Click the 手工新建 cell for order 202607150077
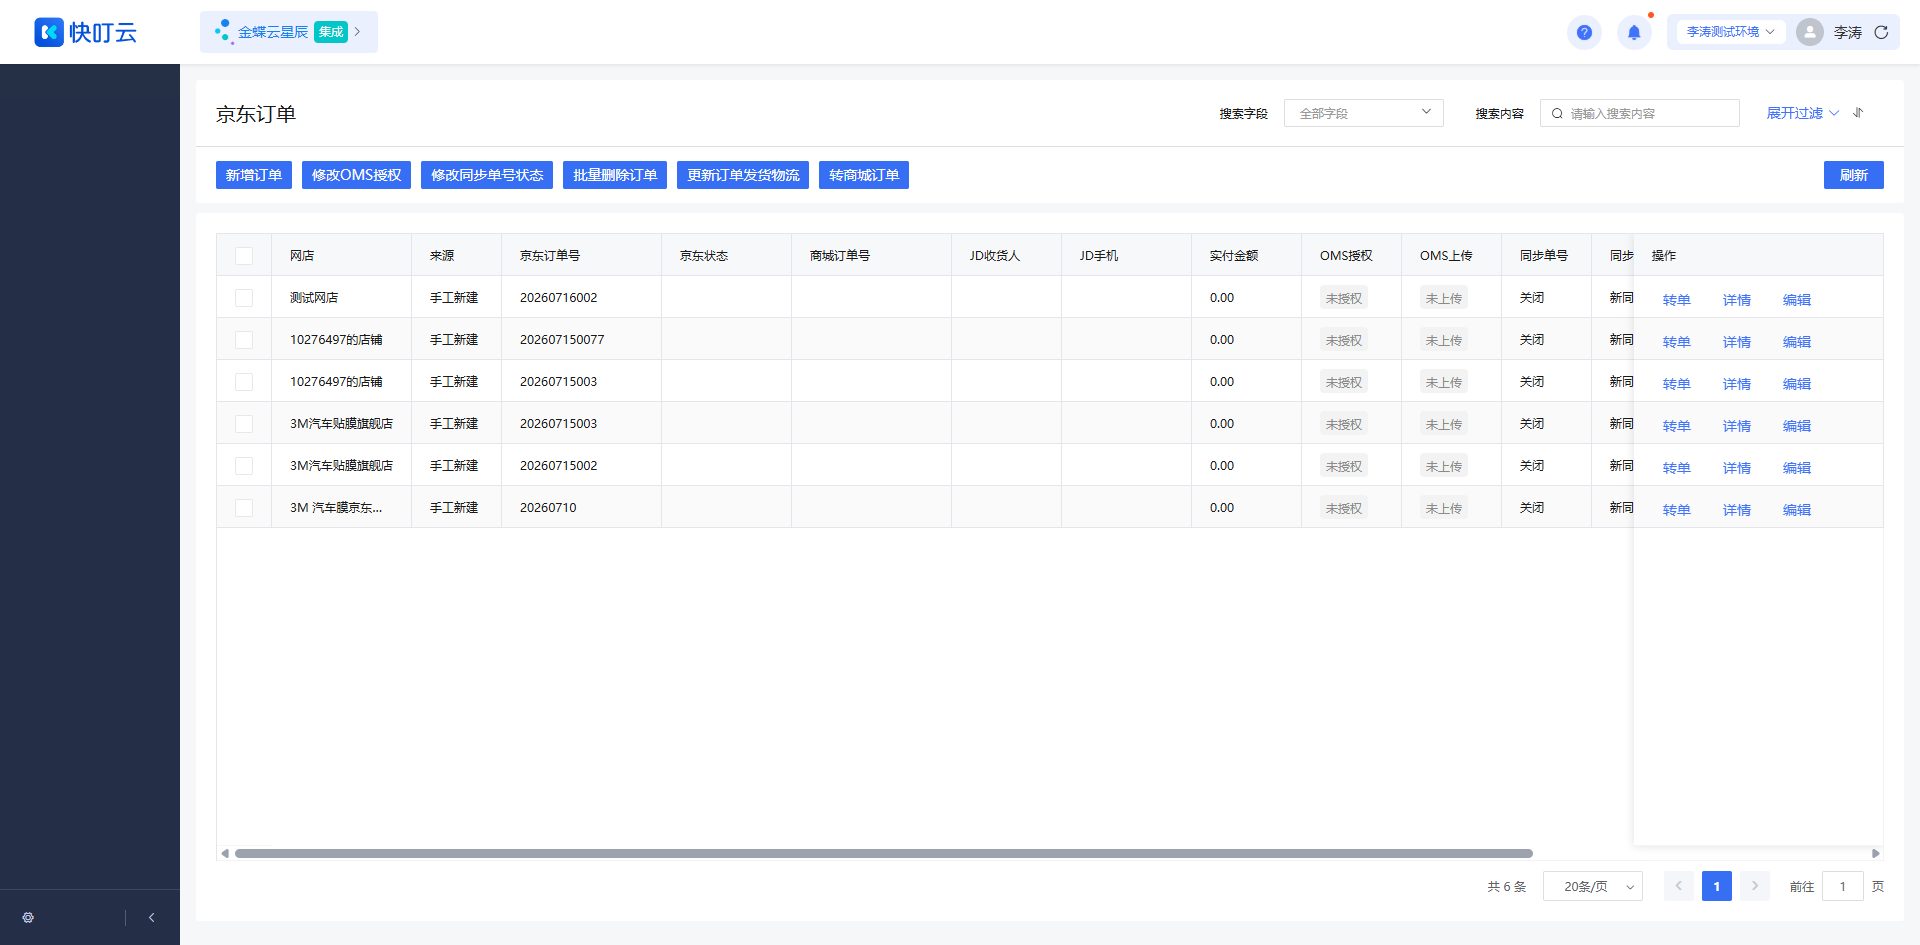Image resolution: width=1920 pixels, height=945 pixels. tap(454, 340)
